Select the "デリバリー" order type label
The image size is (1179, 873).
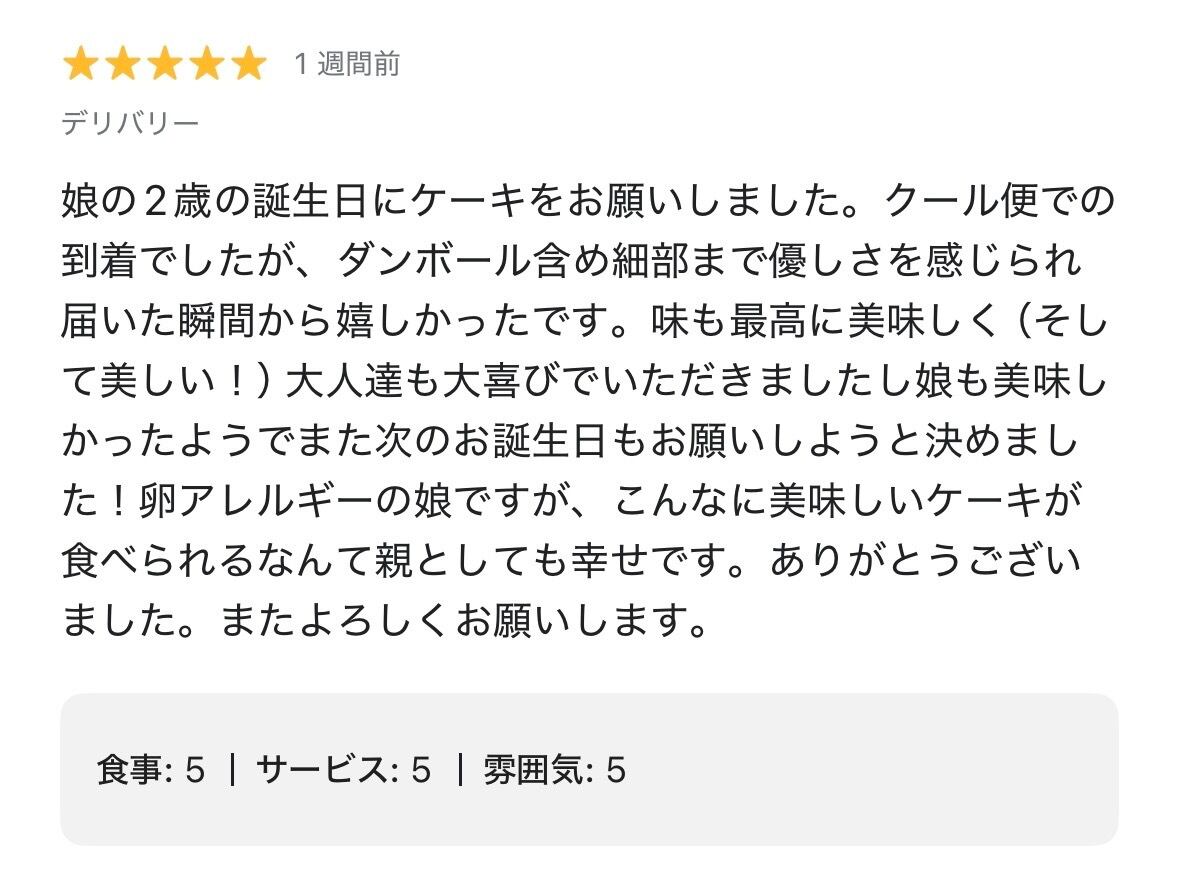pos(130,123)
